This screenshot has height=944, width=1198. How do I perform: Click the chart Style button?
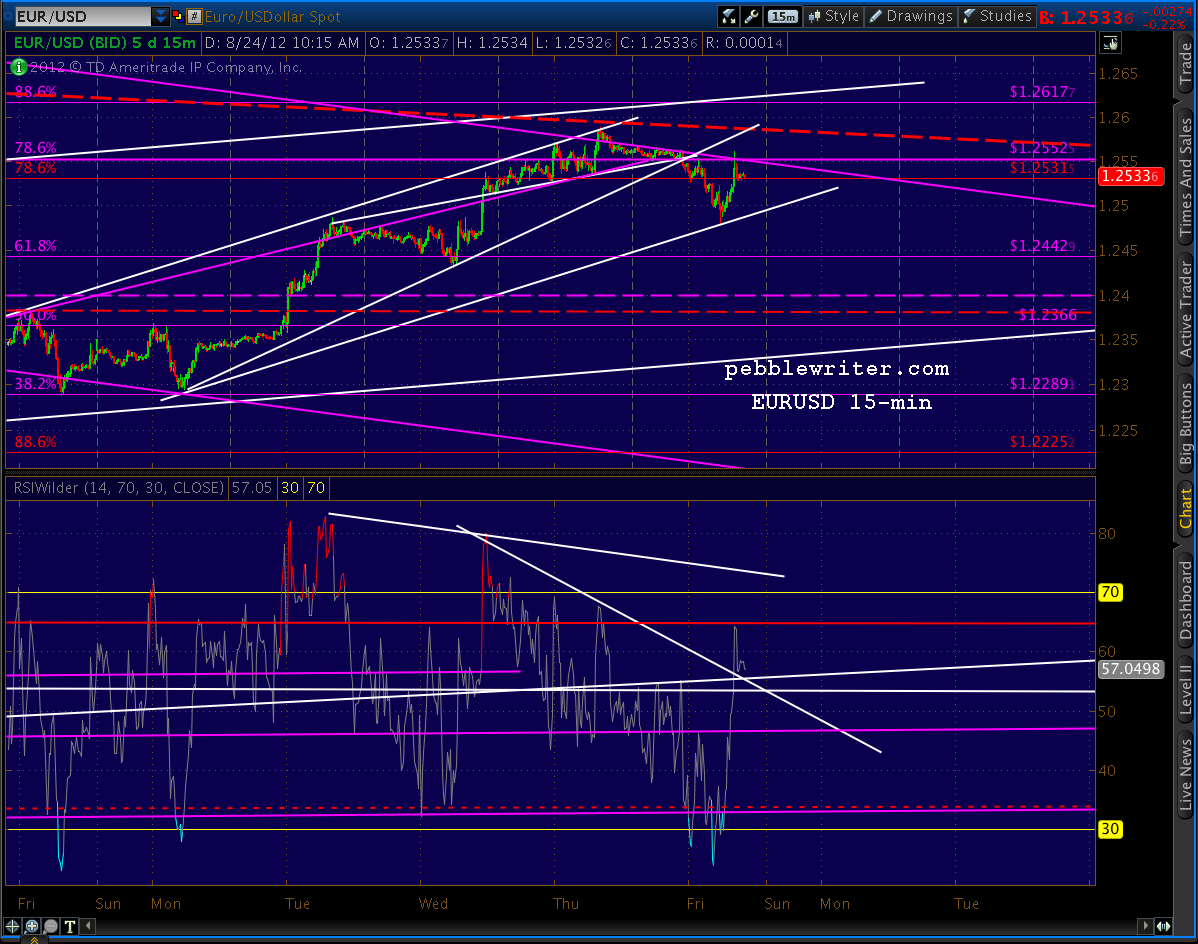[834, 16]
